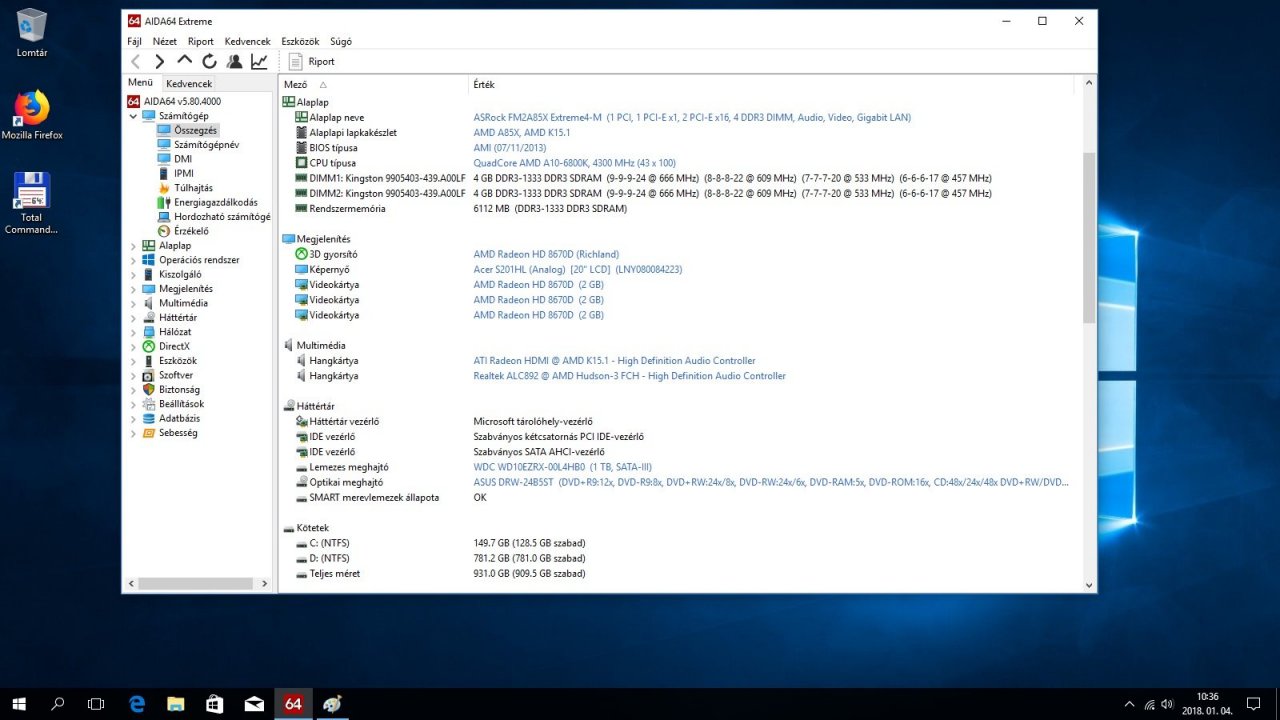Expand the Kiszolgáló tree node

[134, 274]
